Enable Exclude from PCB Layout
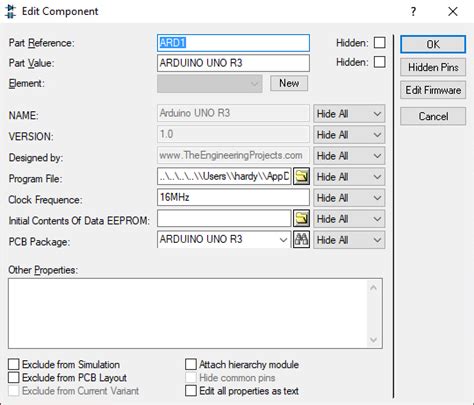Screen dimensions: 474x405 click(x=14, y=378)
